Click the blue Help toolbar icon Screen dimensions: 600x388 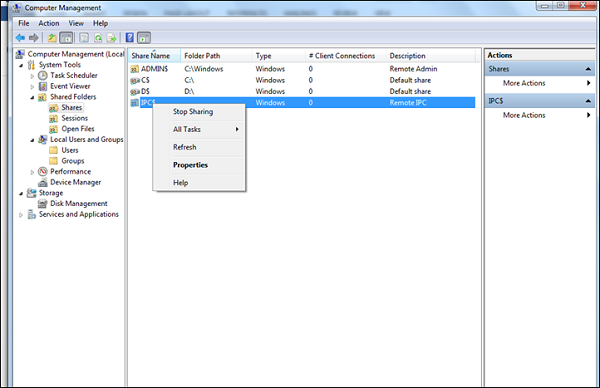(x=130, y=37)
